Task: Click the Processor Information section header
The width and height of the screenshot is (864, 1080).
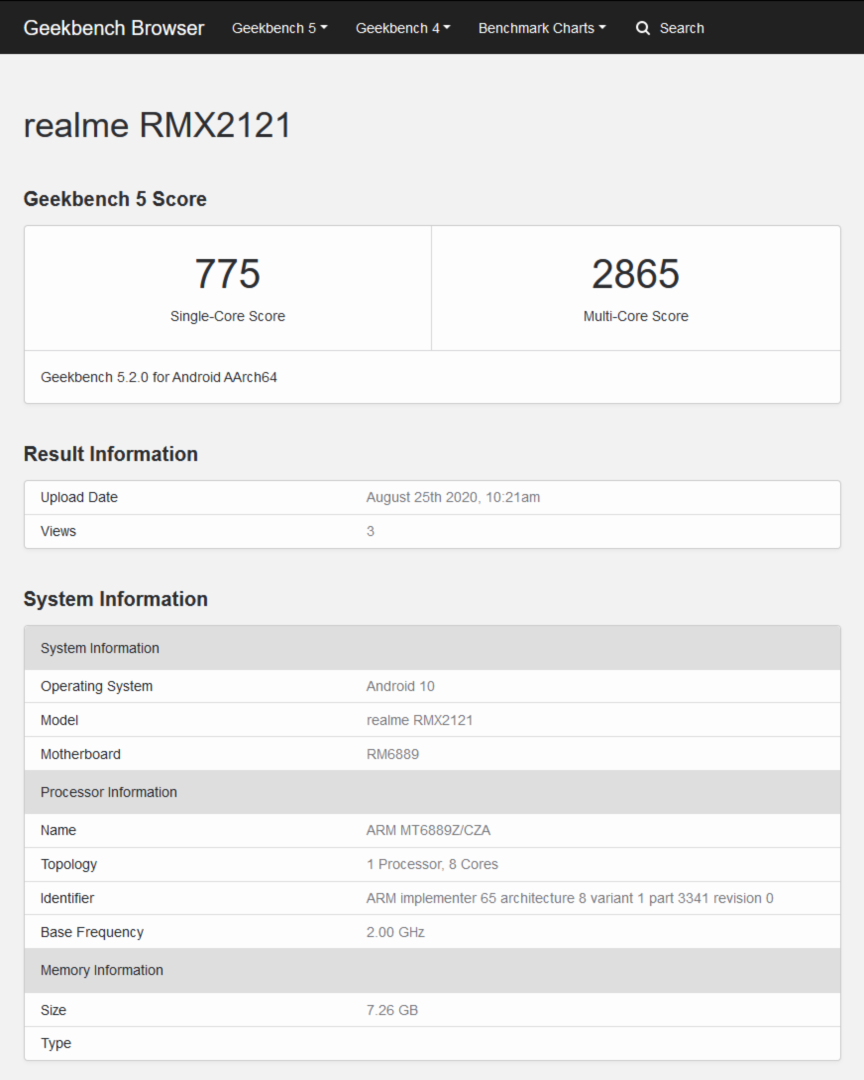Action: 432,792
